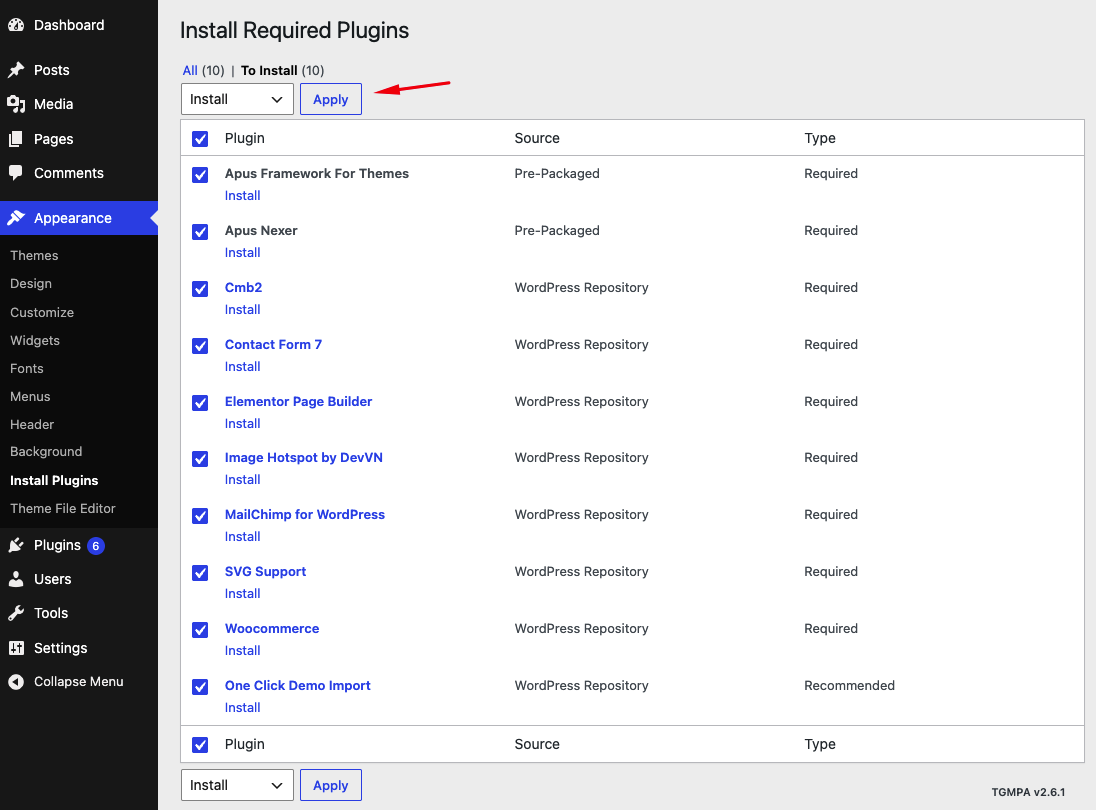Image resolution: width=1096 pixels, height=810 pixels.
Task: Open the Cmb2 plugin name link
Action: click(243, 287)
